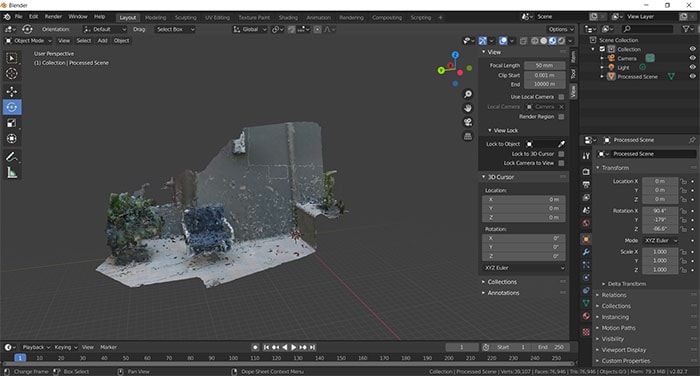Viewport: 700px width, 376px height.
Task: Enable Lock Camera to View checkbox
Action: coord(561,163)
